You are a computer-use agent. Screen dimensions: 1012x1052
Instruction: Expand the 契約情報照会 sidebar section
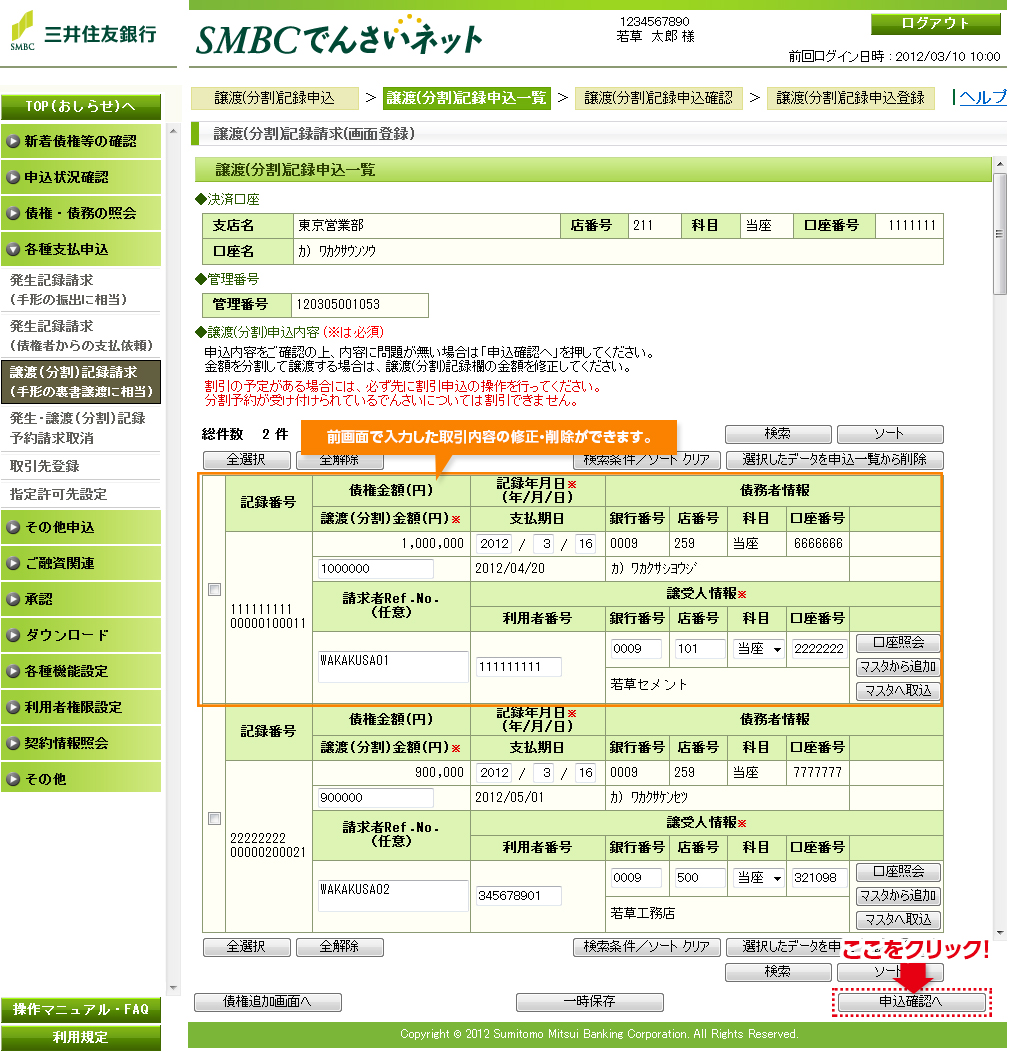81,743
